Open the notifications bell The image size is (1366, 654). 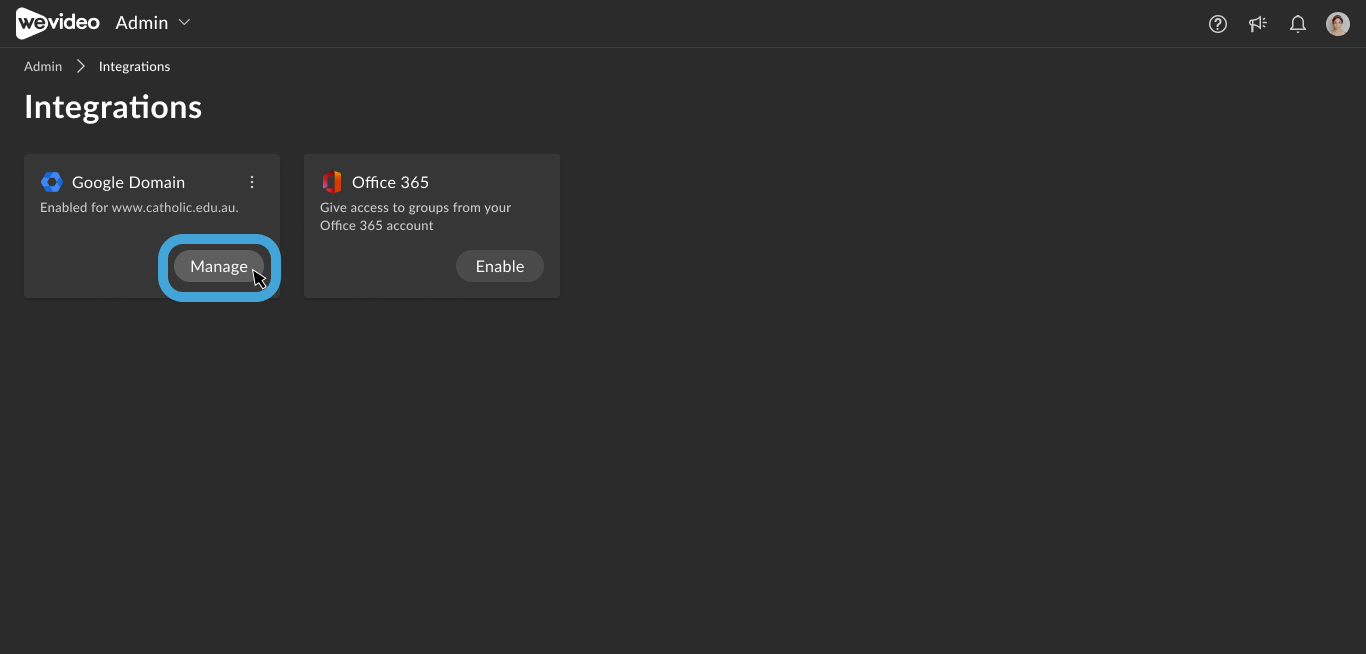pyautogui.click(x=1298, y=24)
